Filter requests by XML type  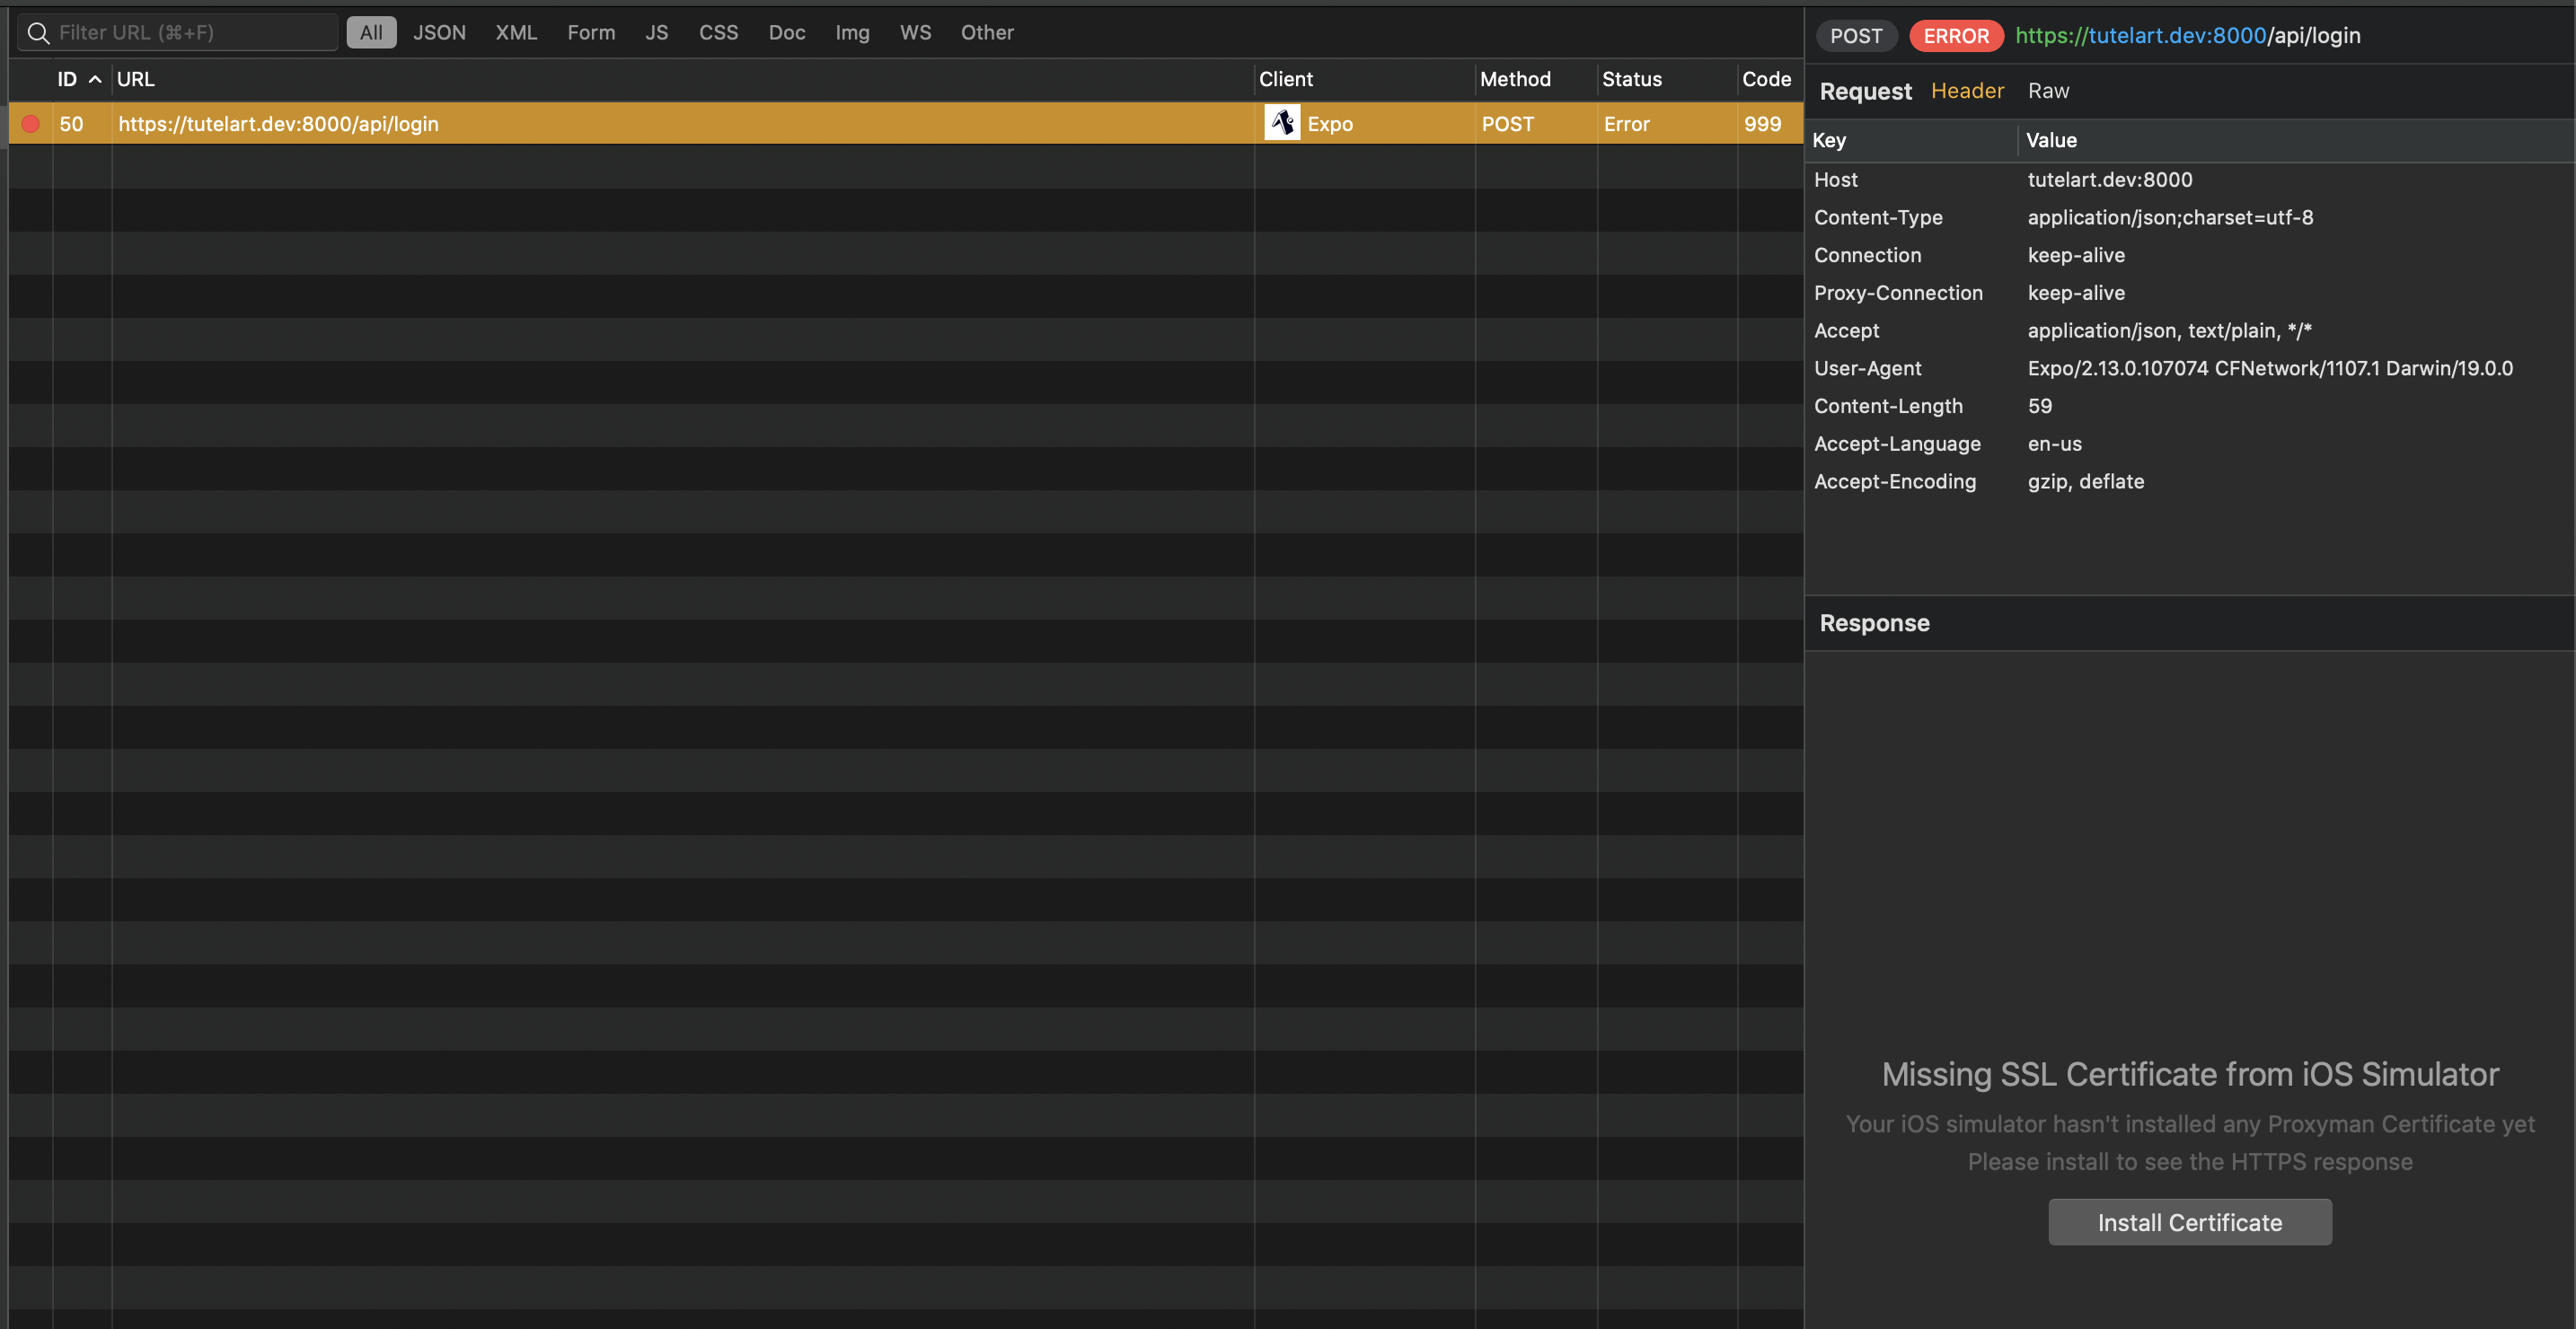coord(516,33)
